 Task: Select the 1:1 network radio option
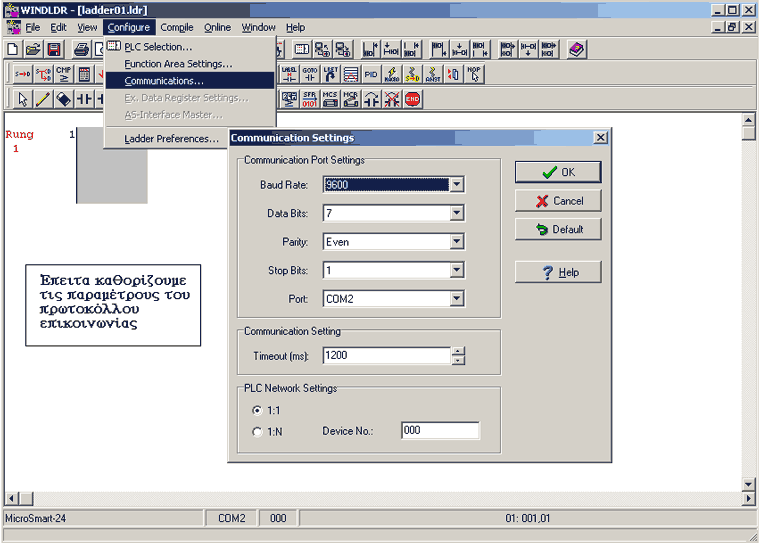tap(258, 410)
